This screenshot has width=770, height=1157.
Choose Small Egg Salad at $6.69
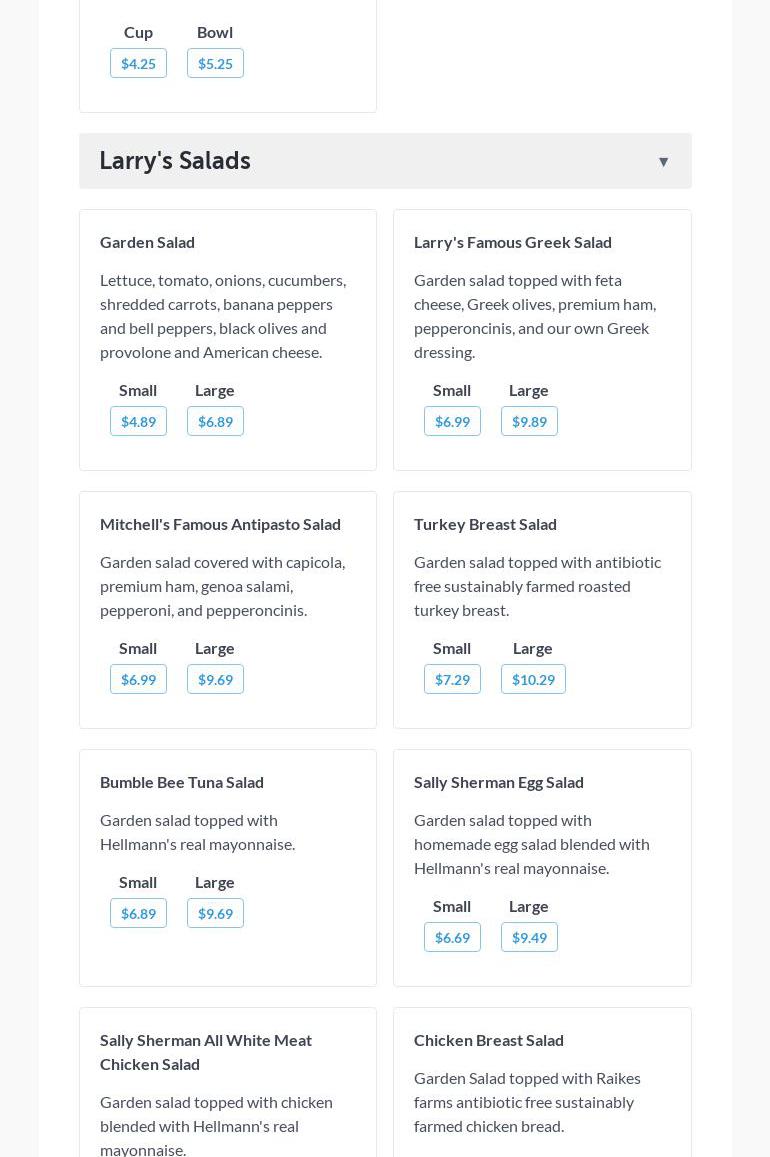click(452, 938)
